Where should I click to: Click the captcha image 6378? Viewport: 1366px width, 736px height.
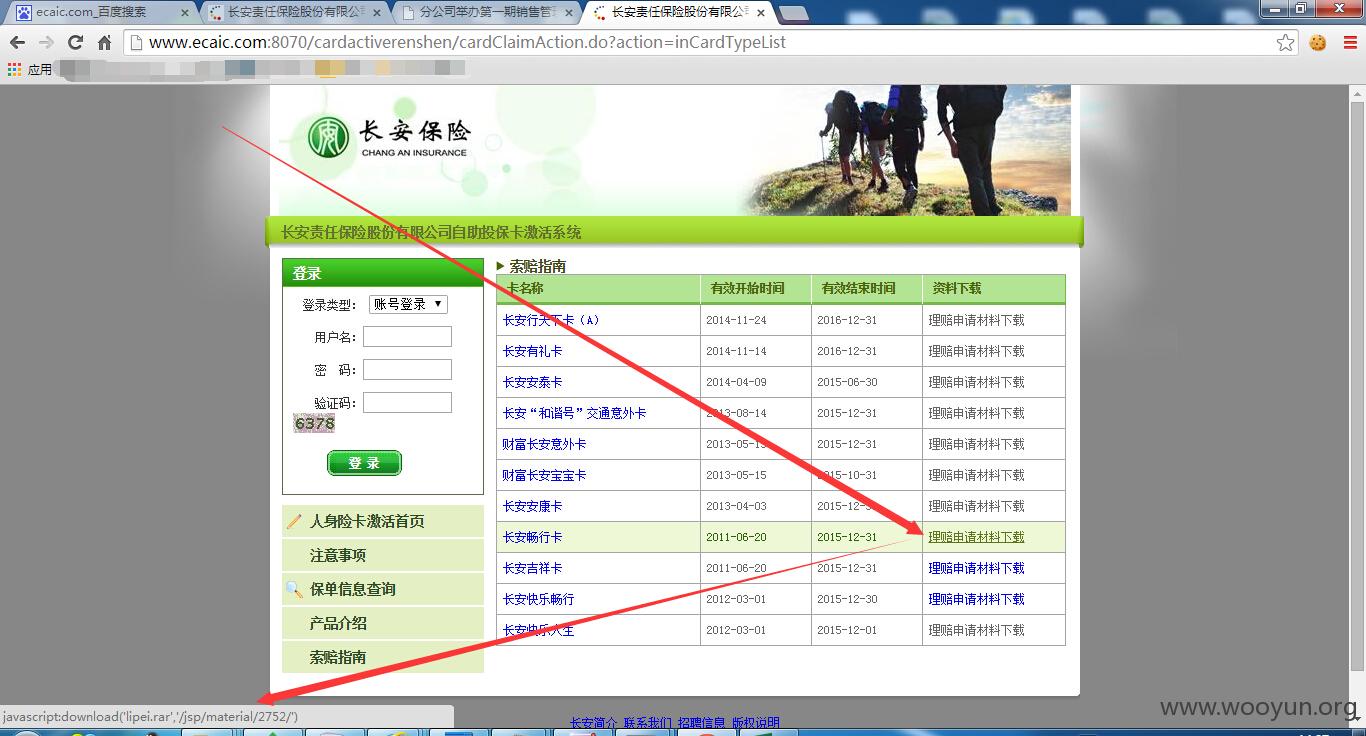314,423
